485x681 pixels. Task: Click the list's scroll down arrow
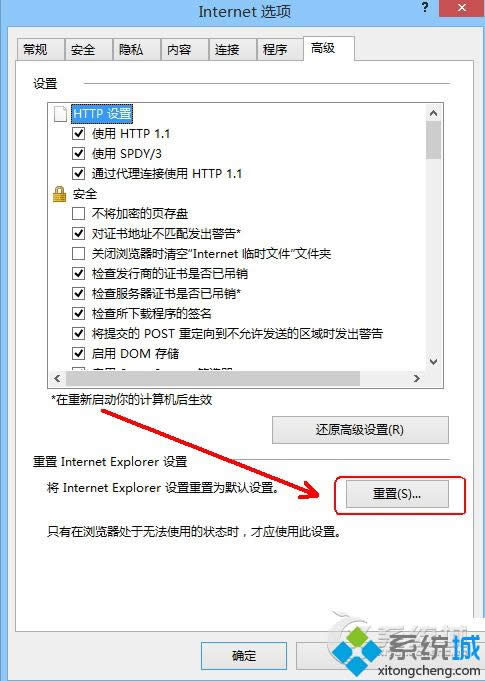point(433,361)
